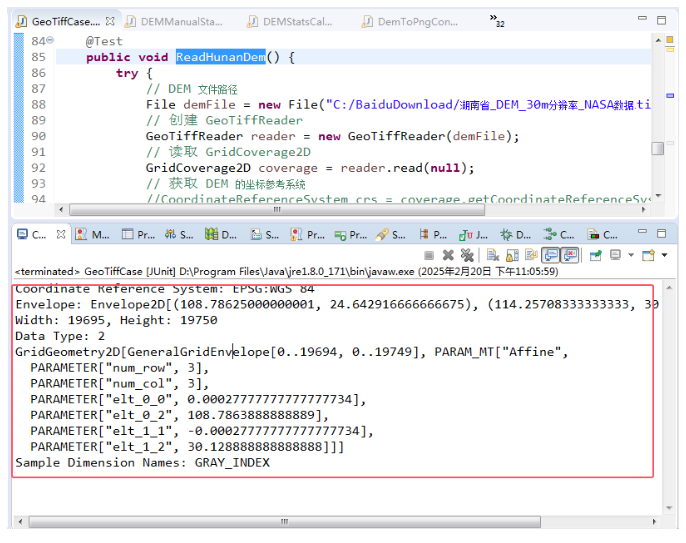Open the first Pr... view tab with table icon
The width and height of the screenshot is (686, 543).
click(x=138, y=235)
